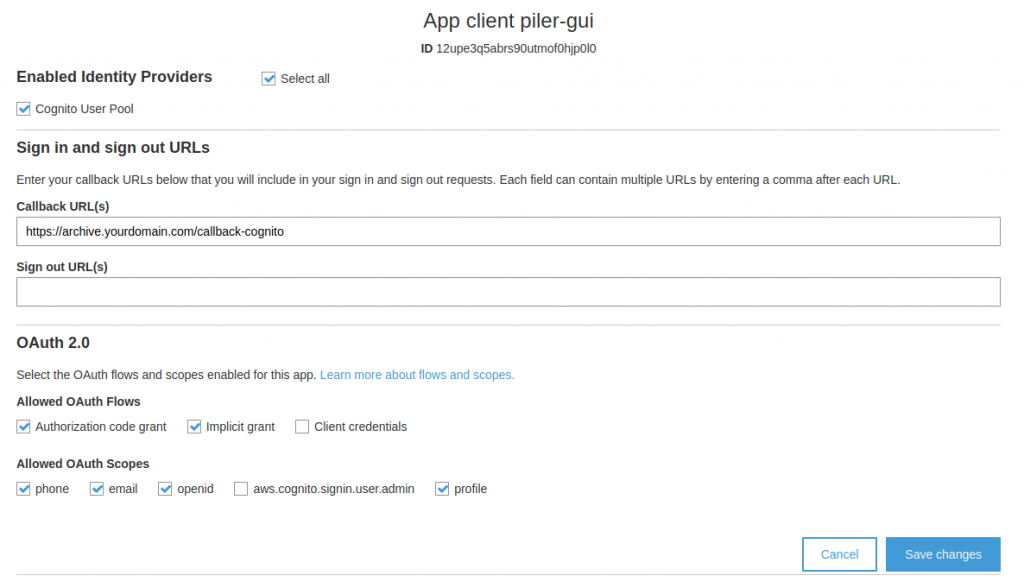Viewport: 1024px width, 582px height.
Task: Open Learn more about flows and scopes
Action: click(417, 375)
